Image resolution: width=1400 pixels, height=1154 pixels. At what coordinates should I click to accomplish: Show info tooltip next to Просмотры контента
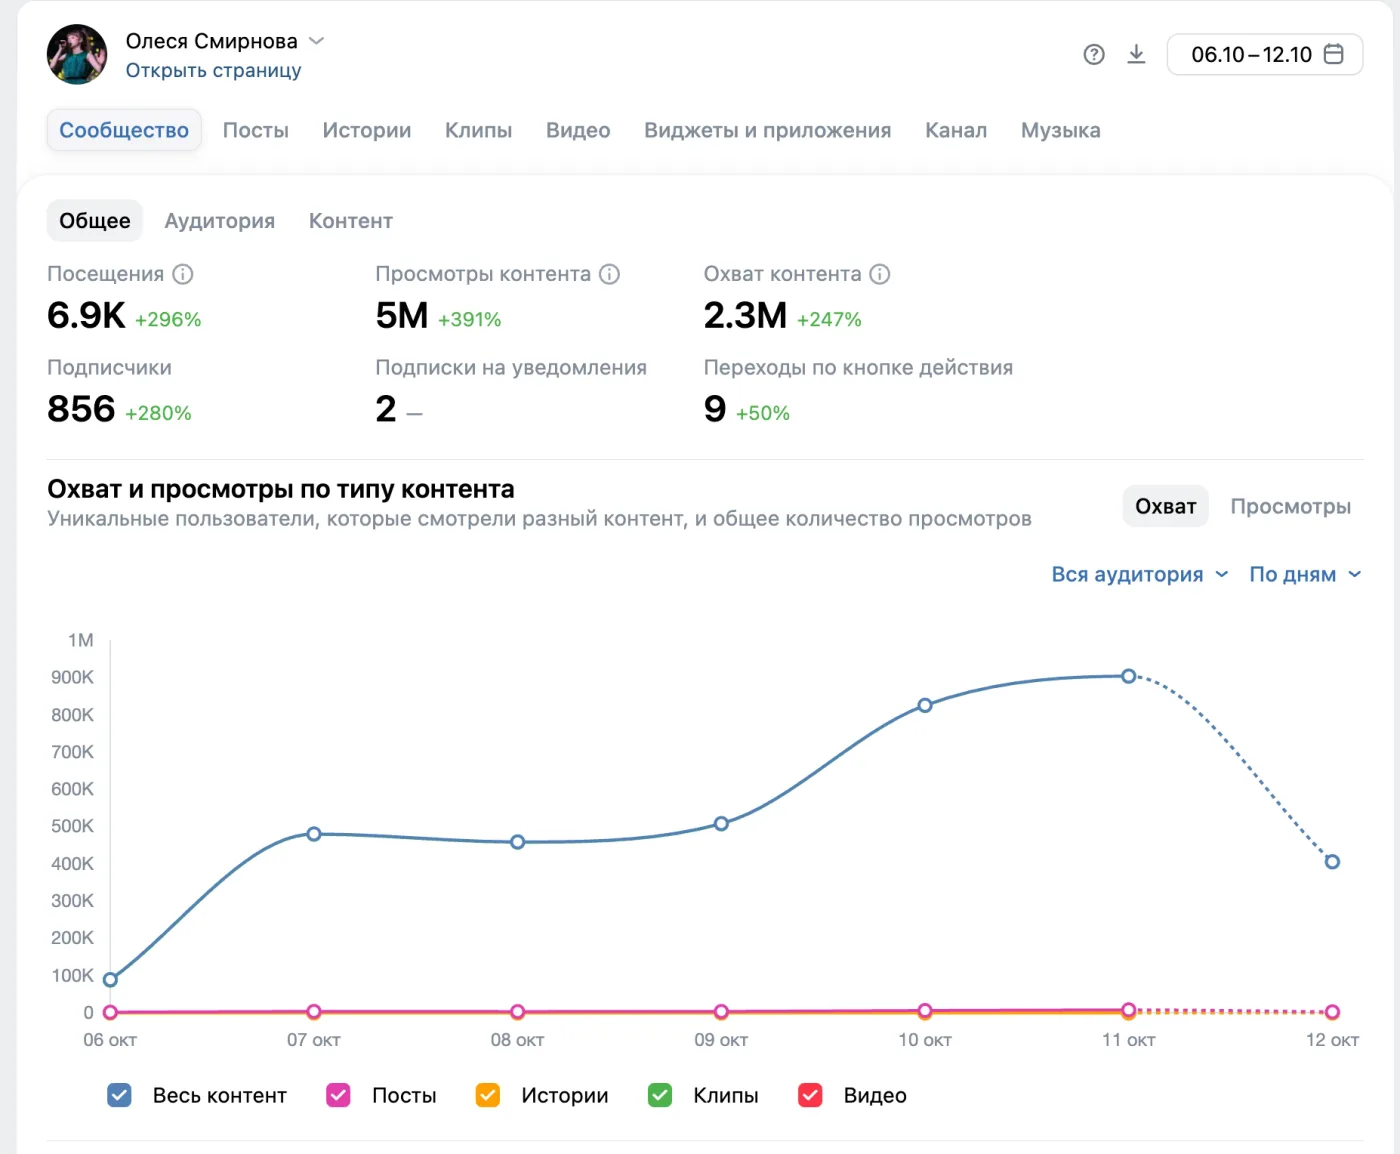coord(610,274)
